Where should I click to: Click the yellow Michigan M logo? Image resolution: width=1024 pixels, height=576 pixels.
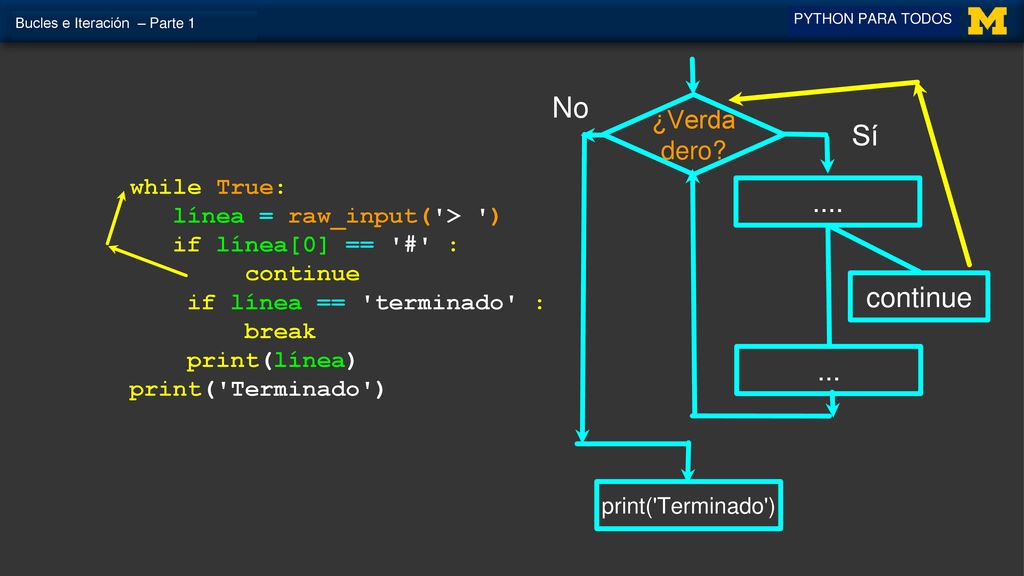(x=987, y=21)
